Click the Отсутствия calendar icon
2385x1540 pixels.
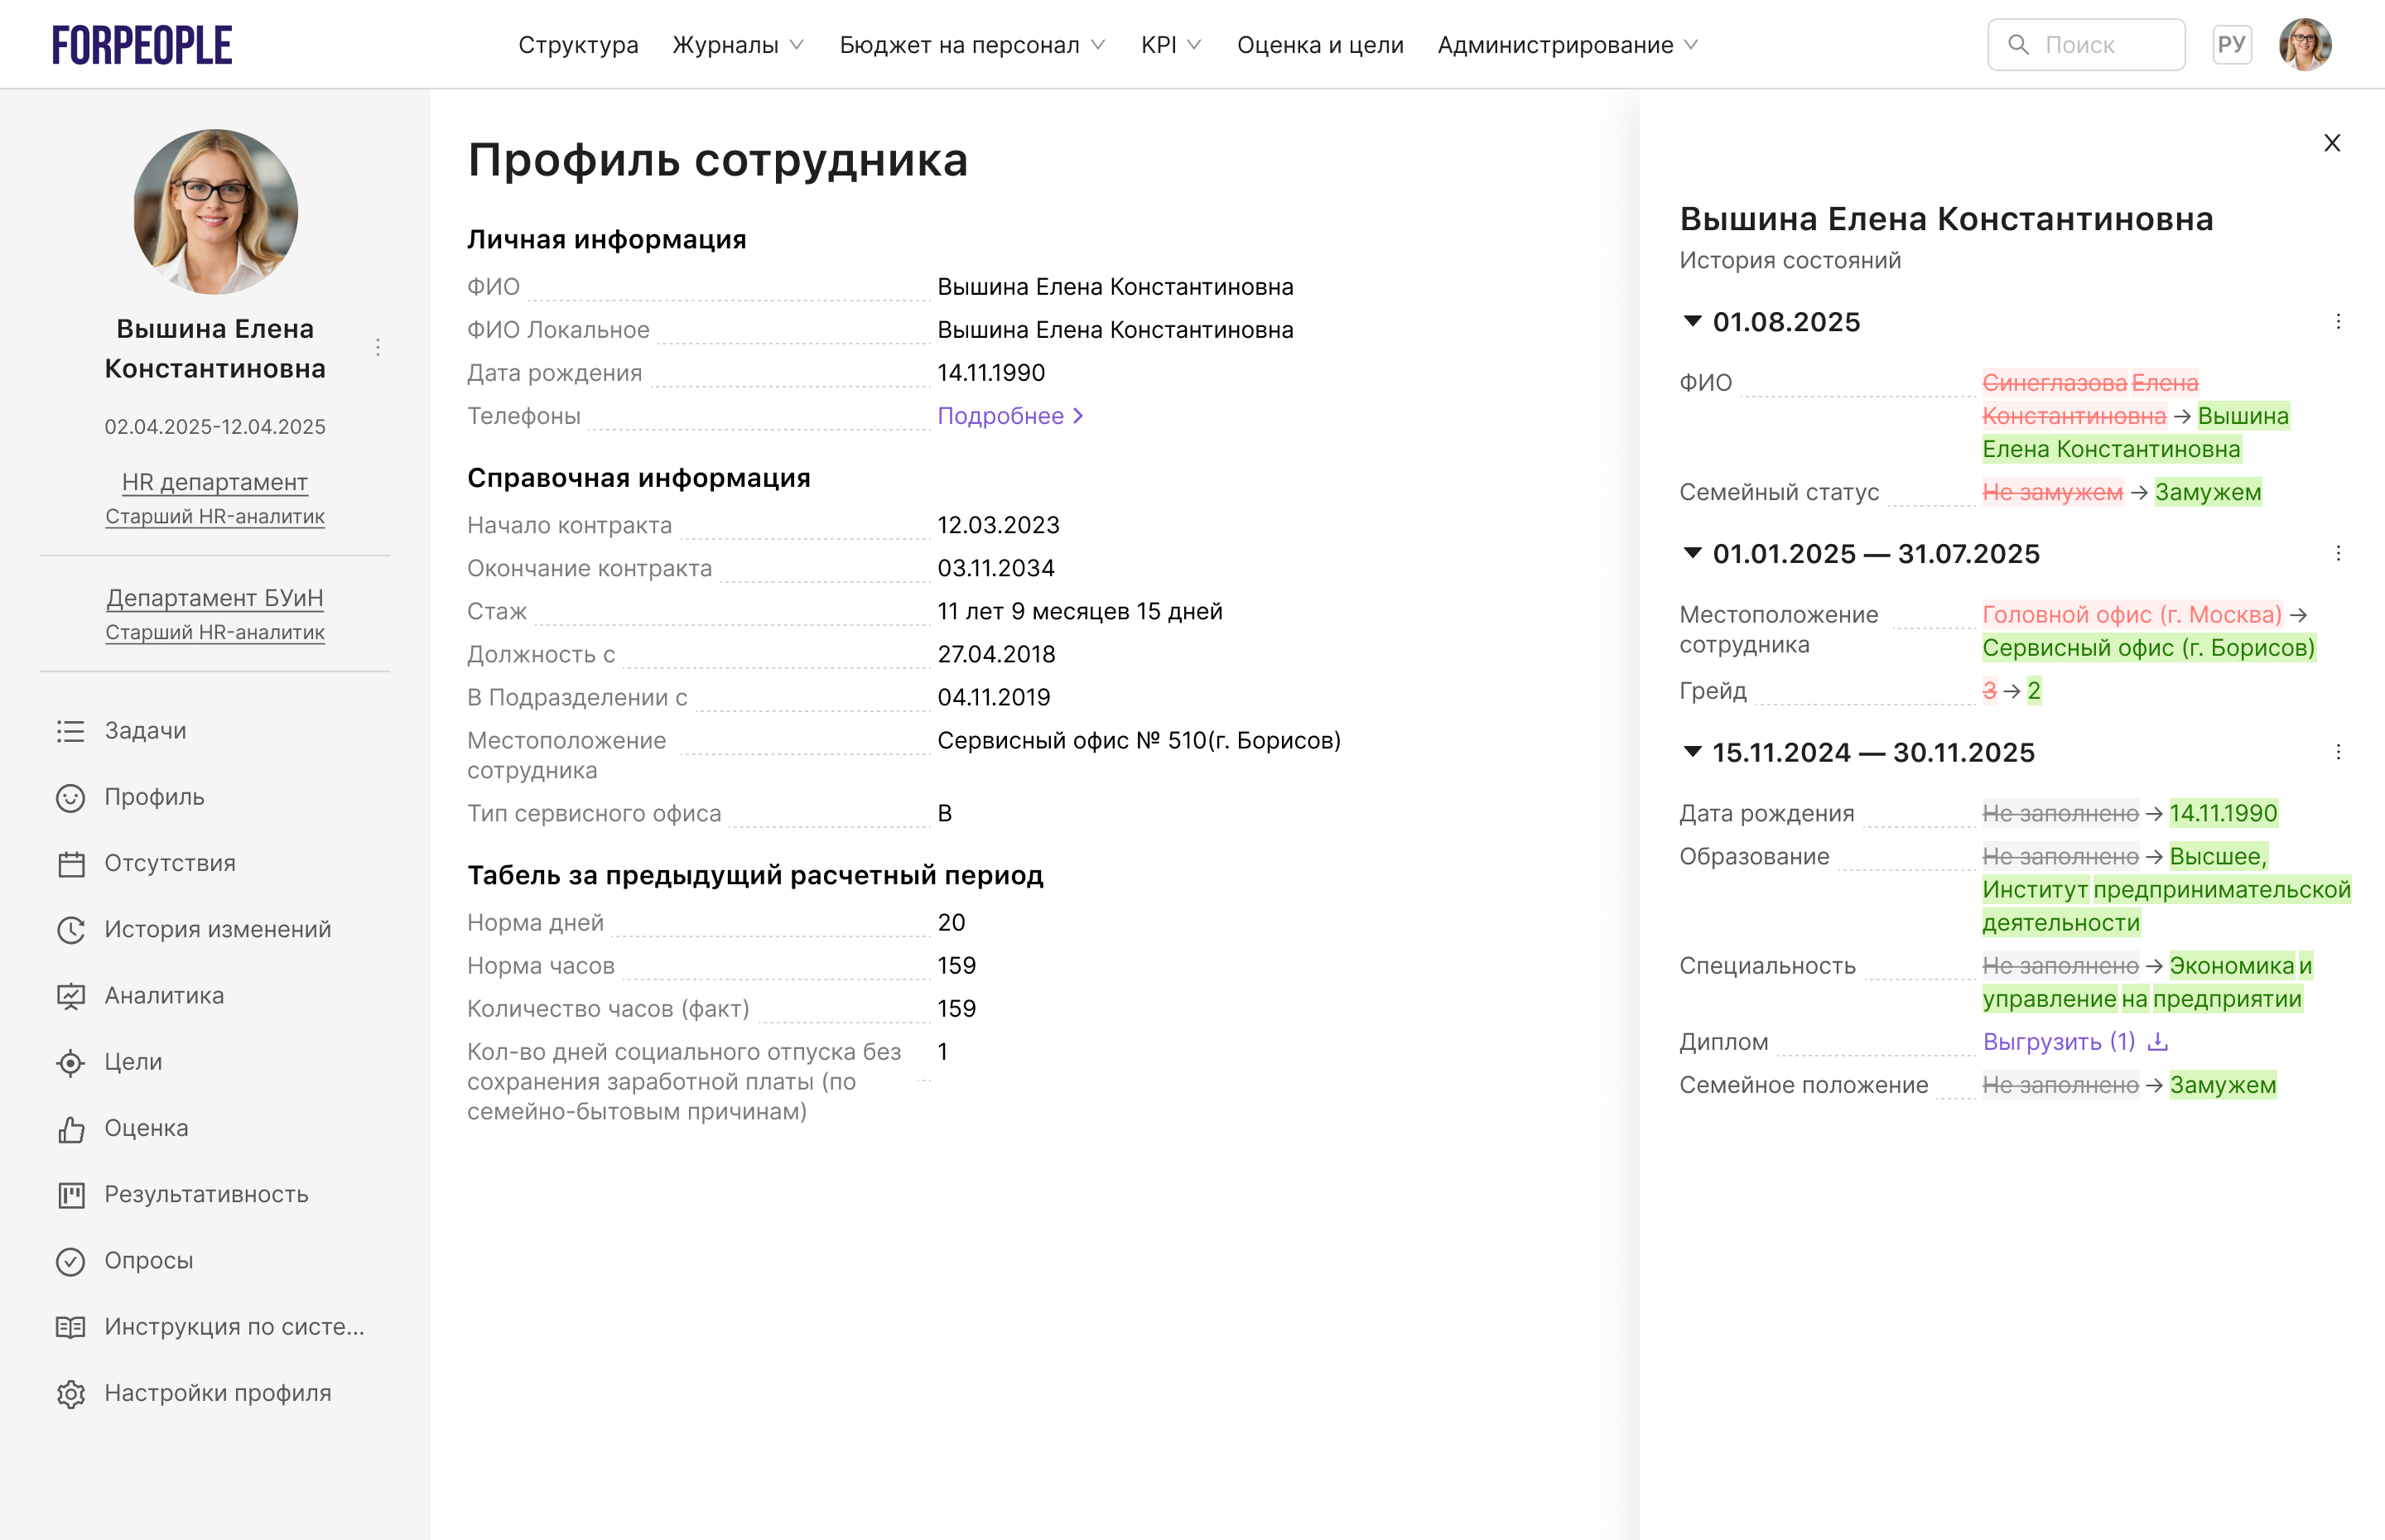[70, 863]
